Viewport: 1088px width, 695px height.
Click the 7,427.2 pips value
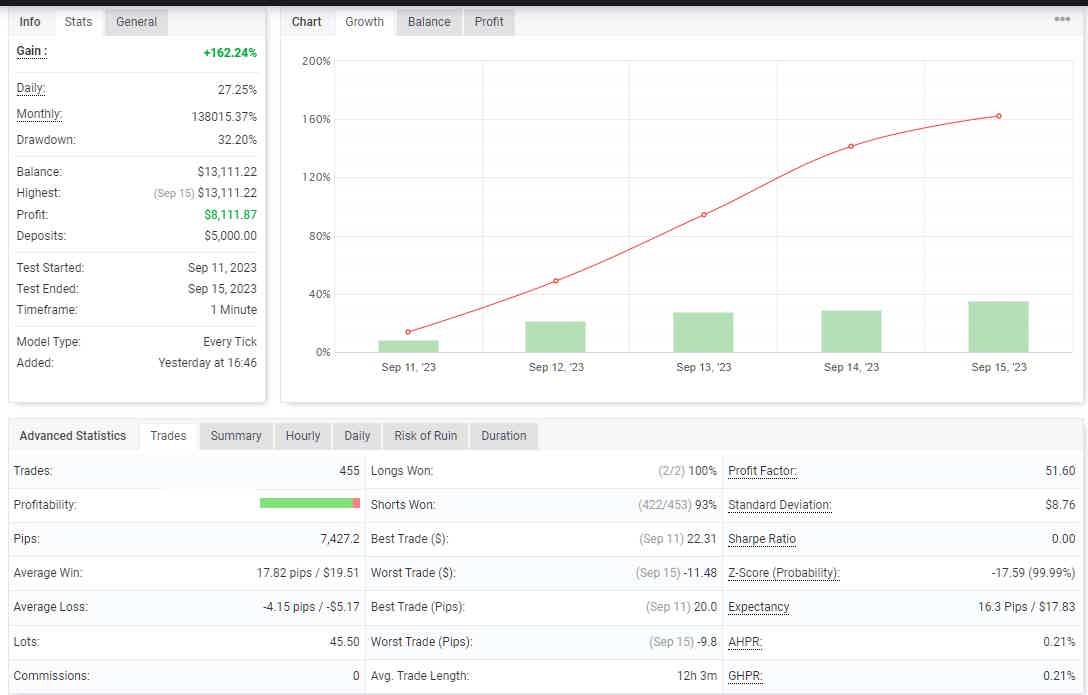coord(340,539)
